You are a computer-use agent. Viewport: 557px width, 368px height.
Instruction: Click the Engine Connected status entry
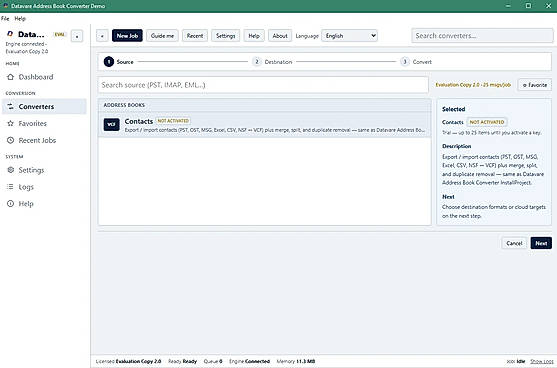click(x=249, y=361)
